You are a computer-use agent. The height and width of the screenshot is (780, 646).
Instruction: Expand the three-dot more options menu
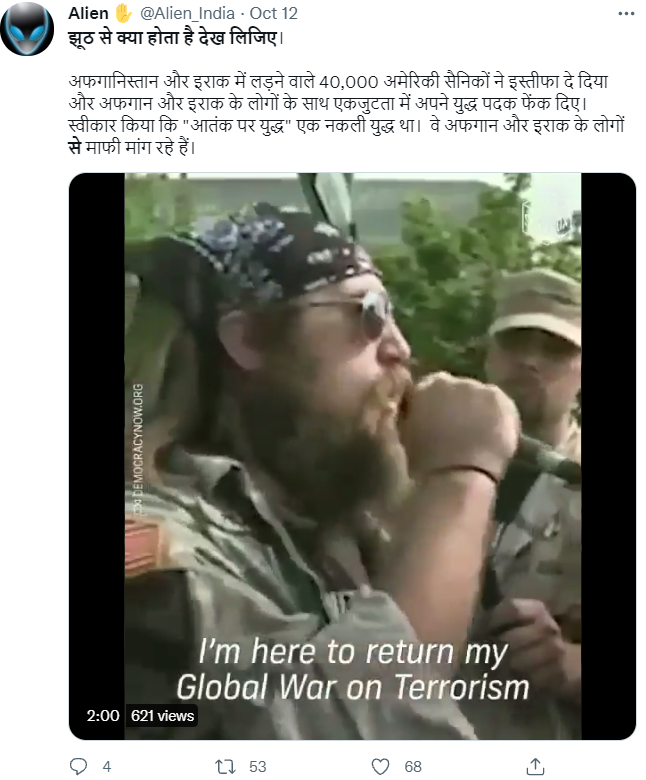coord(626,13)
